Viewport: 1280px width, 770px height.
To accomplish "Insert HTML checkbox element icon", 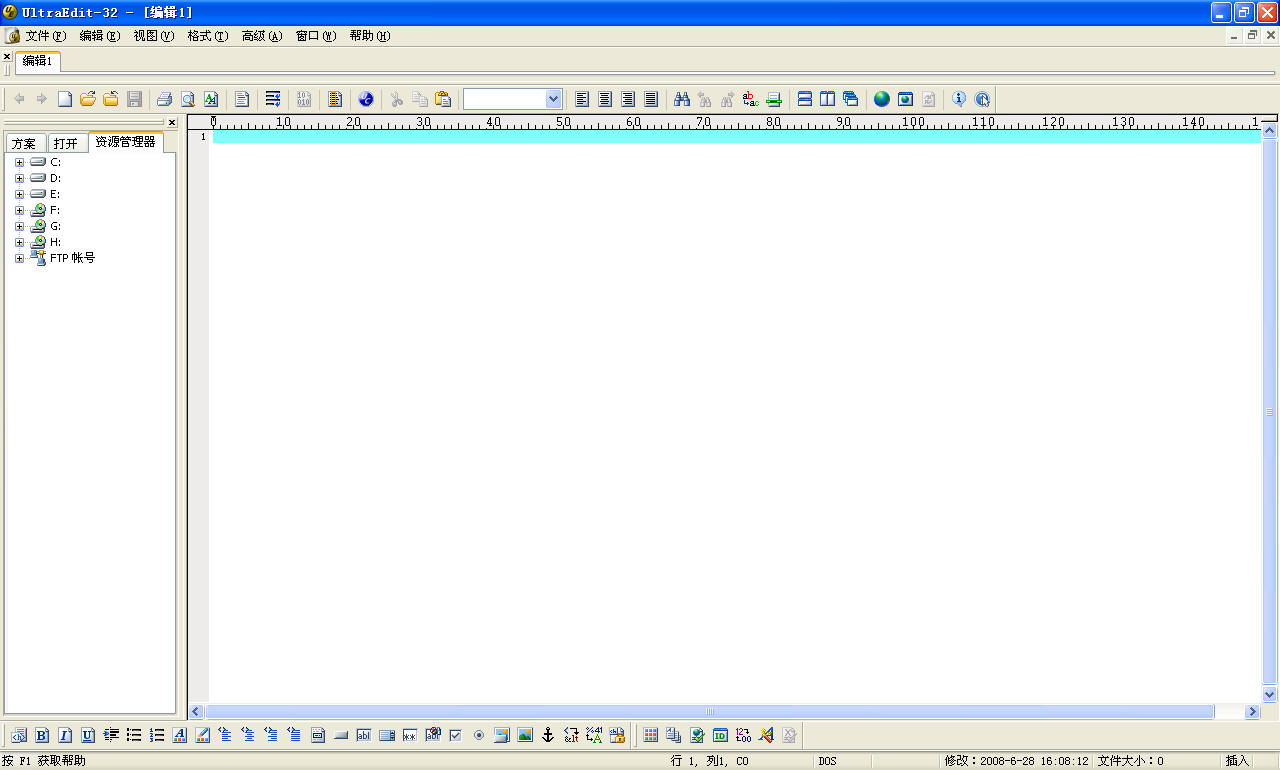I will (456, 735).
